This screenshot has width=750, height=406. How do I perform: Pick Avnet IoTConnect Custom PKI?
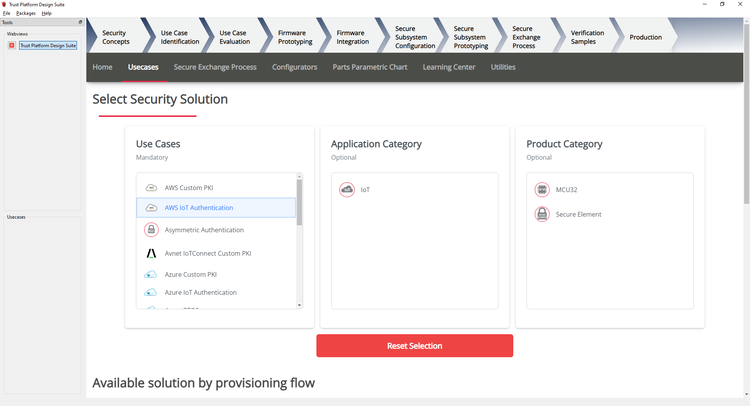(216, 253)
